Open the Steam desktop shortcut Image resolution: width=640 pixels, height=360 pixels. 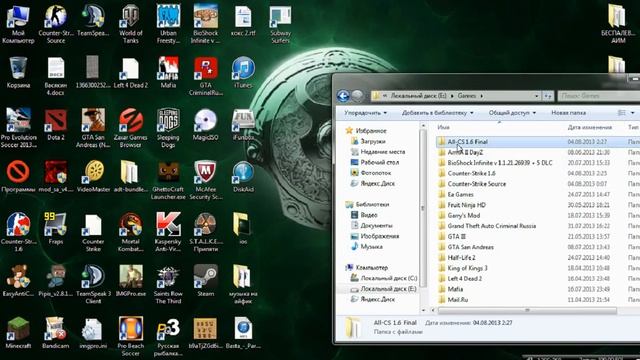pos(206,281)
